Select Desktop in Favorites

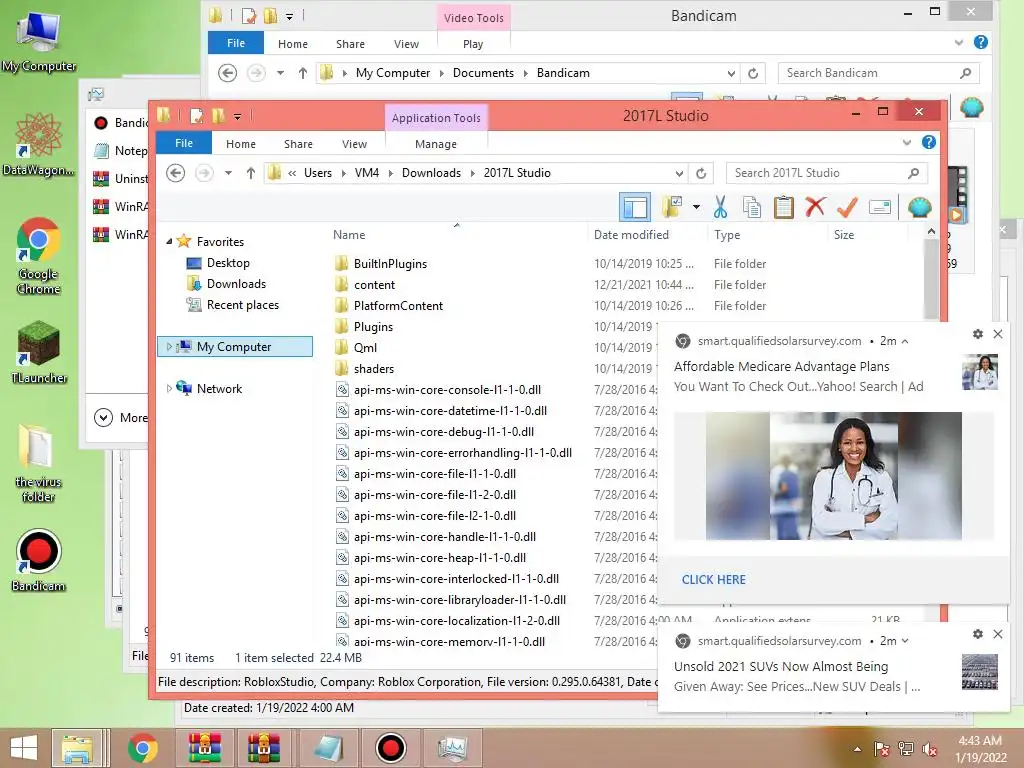(227, 263)
